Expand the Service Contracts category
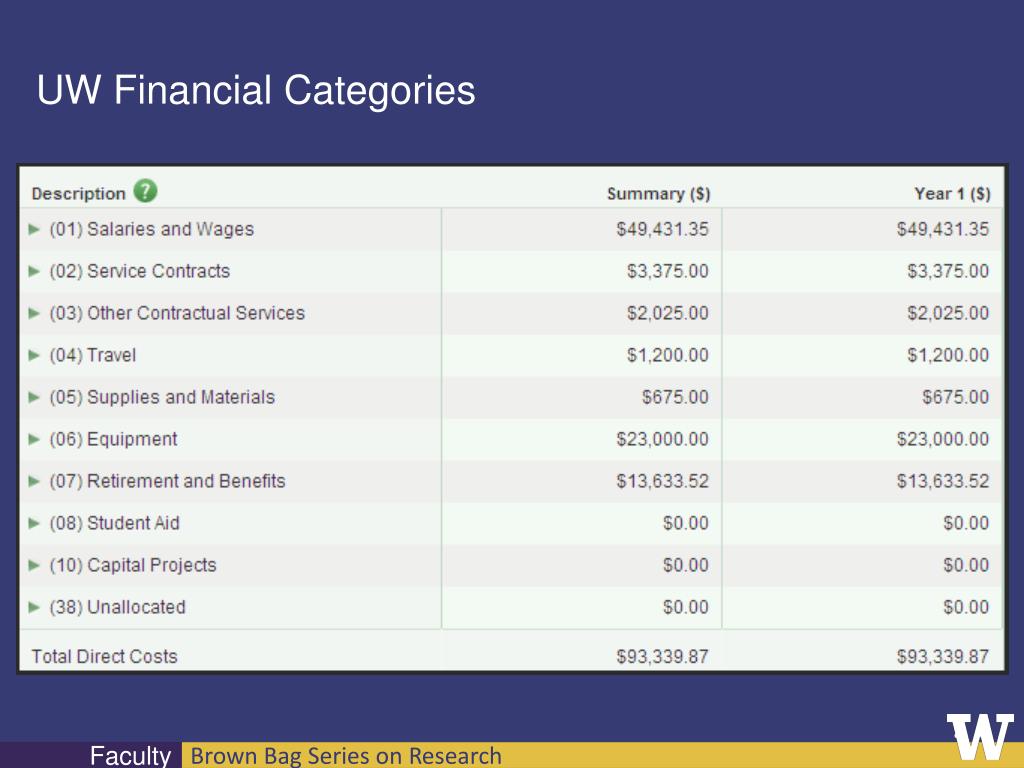Screen dimensions: 1024x768 click(35, 271)
